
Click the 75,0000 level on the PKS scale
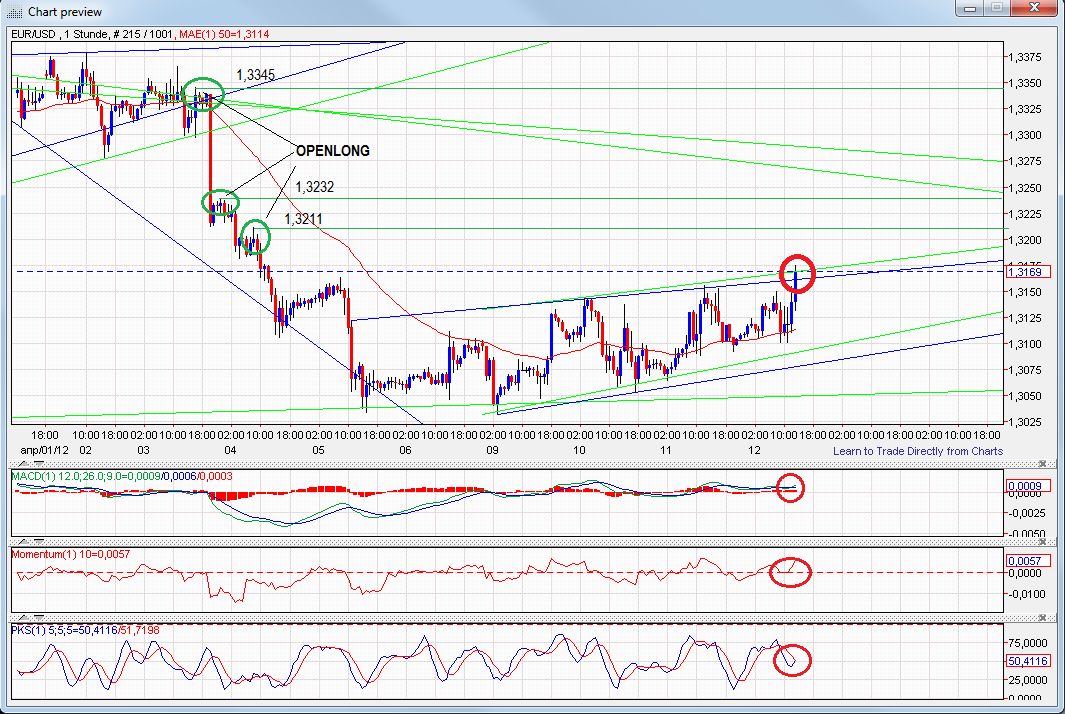click(1028, 643)
